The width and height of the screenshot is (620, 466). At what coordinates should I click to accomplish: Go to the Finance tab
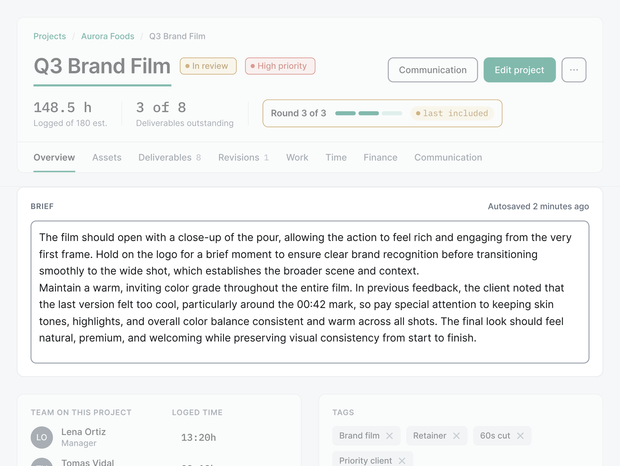point(380,157)
